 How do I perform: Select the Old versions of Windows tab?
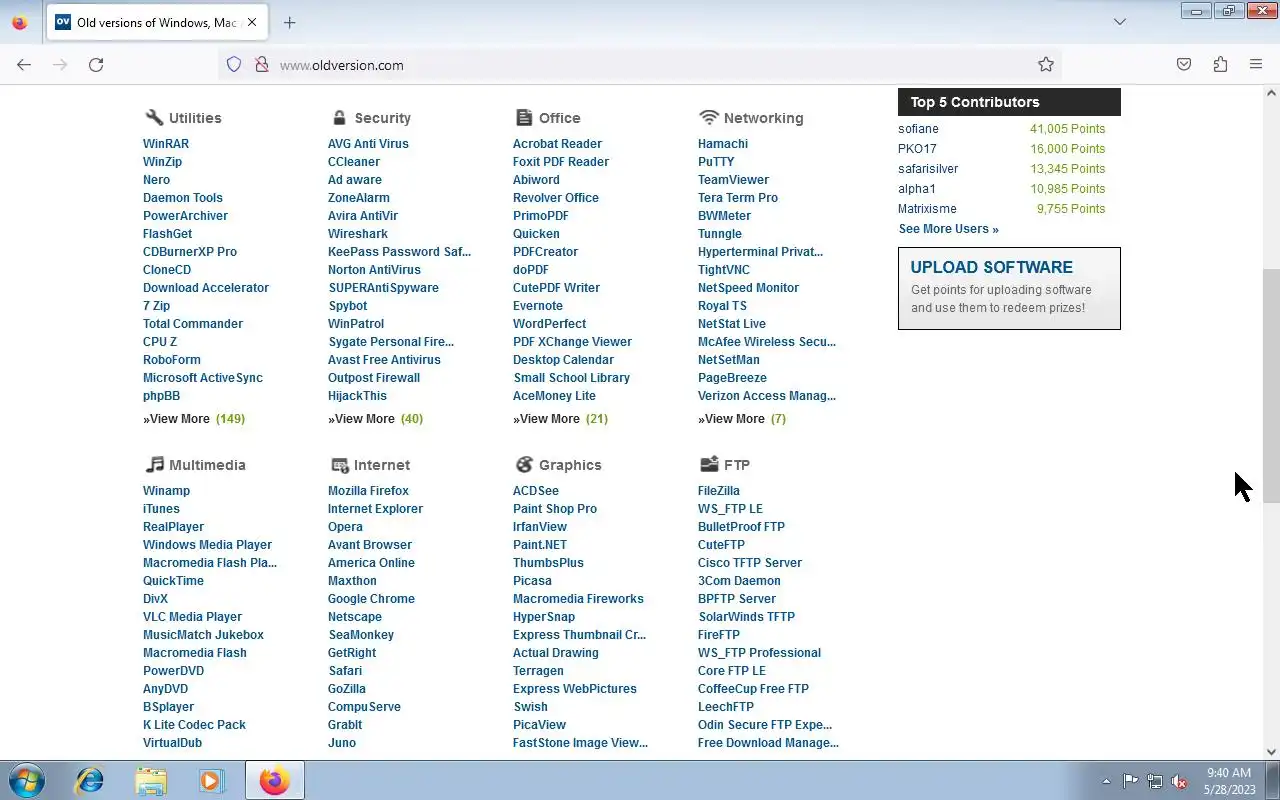[156, 22]
